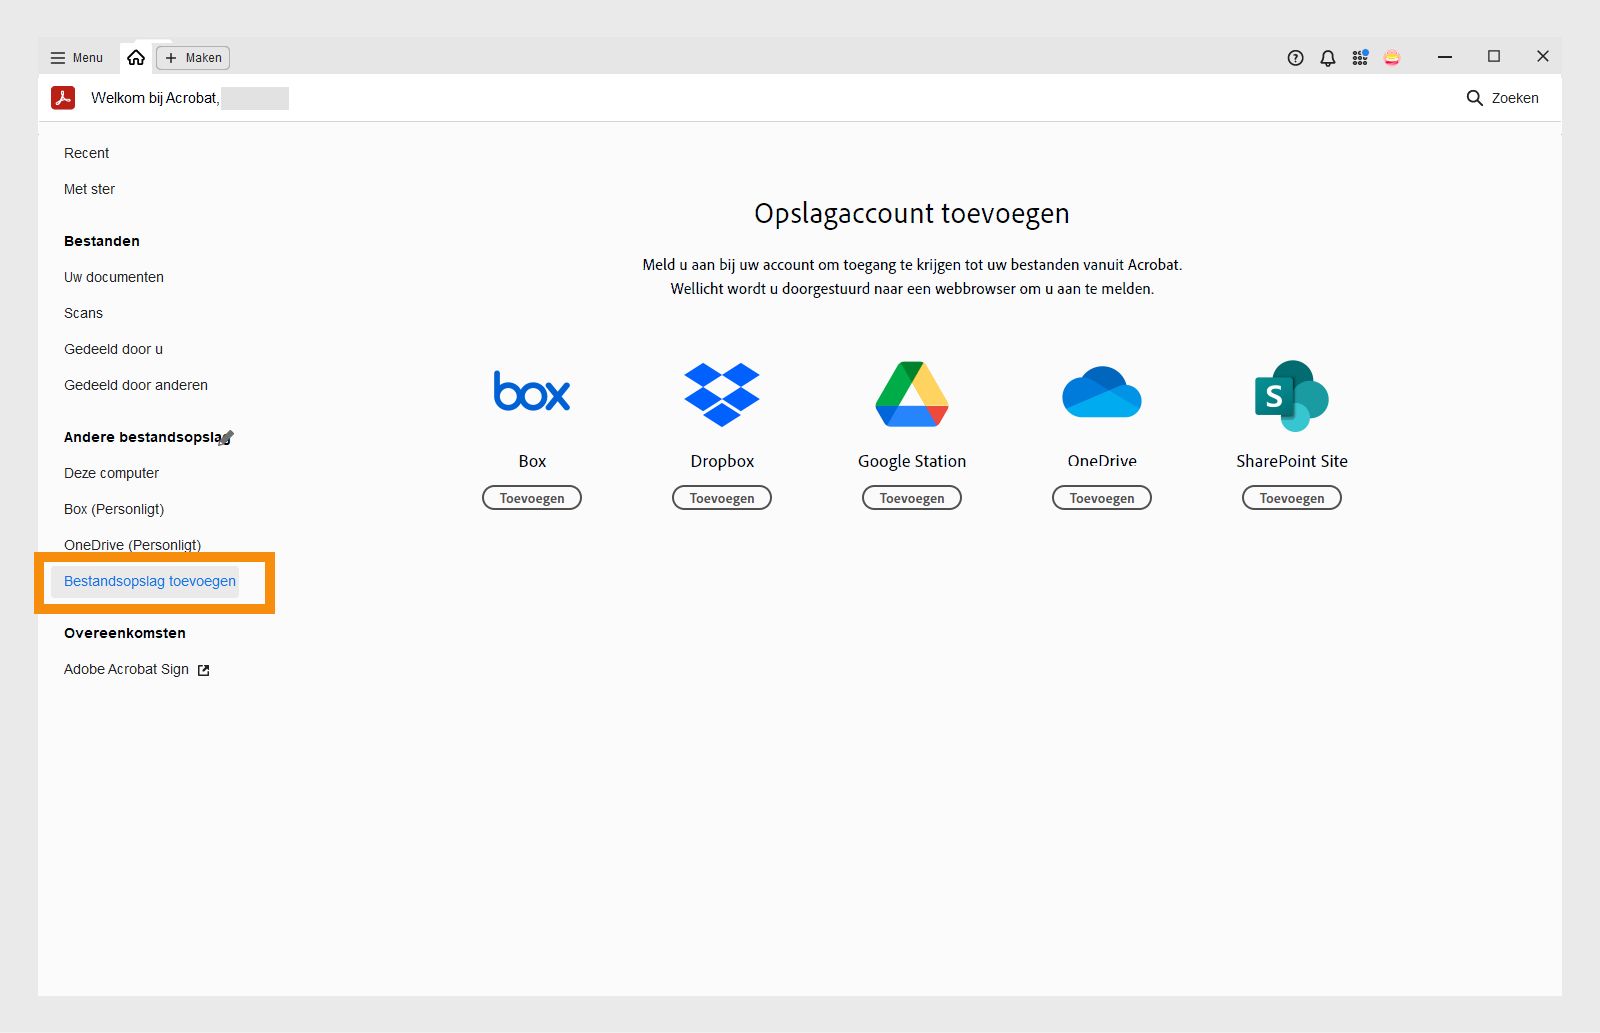Click the notifications bell icon

click(x=1327, y=57)
